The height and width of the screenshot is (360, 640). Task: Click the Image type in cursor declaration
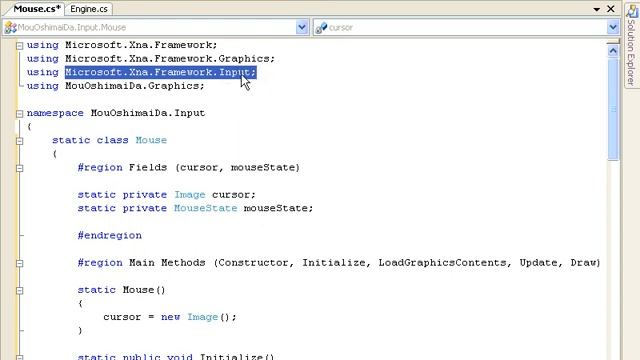(x=190, y=195)
